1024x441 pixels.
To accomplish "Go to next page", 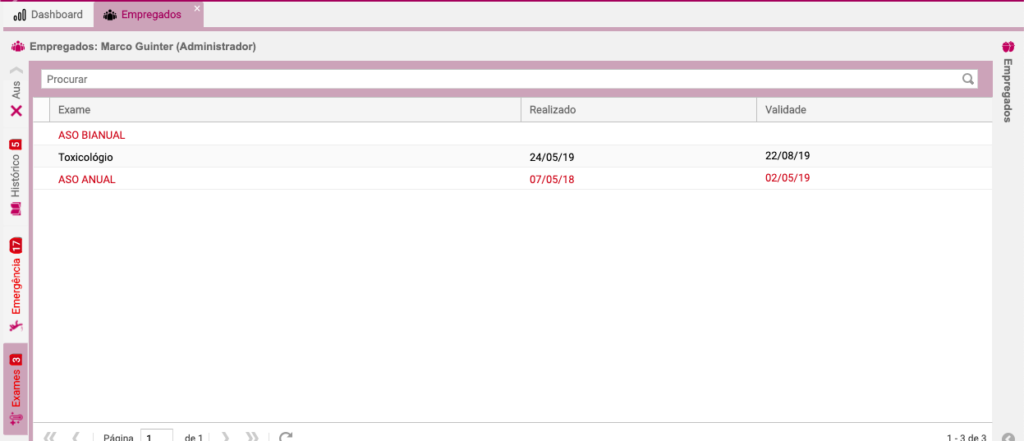I will pos(226,436).
